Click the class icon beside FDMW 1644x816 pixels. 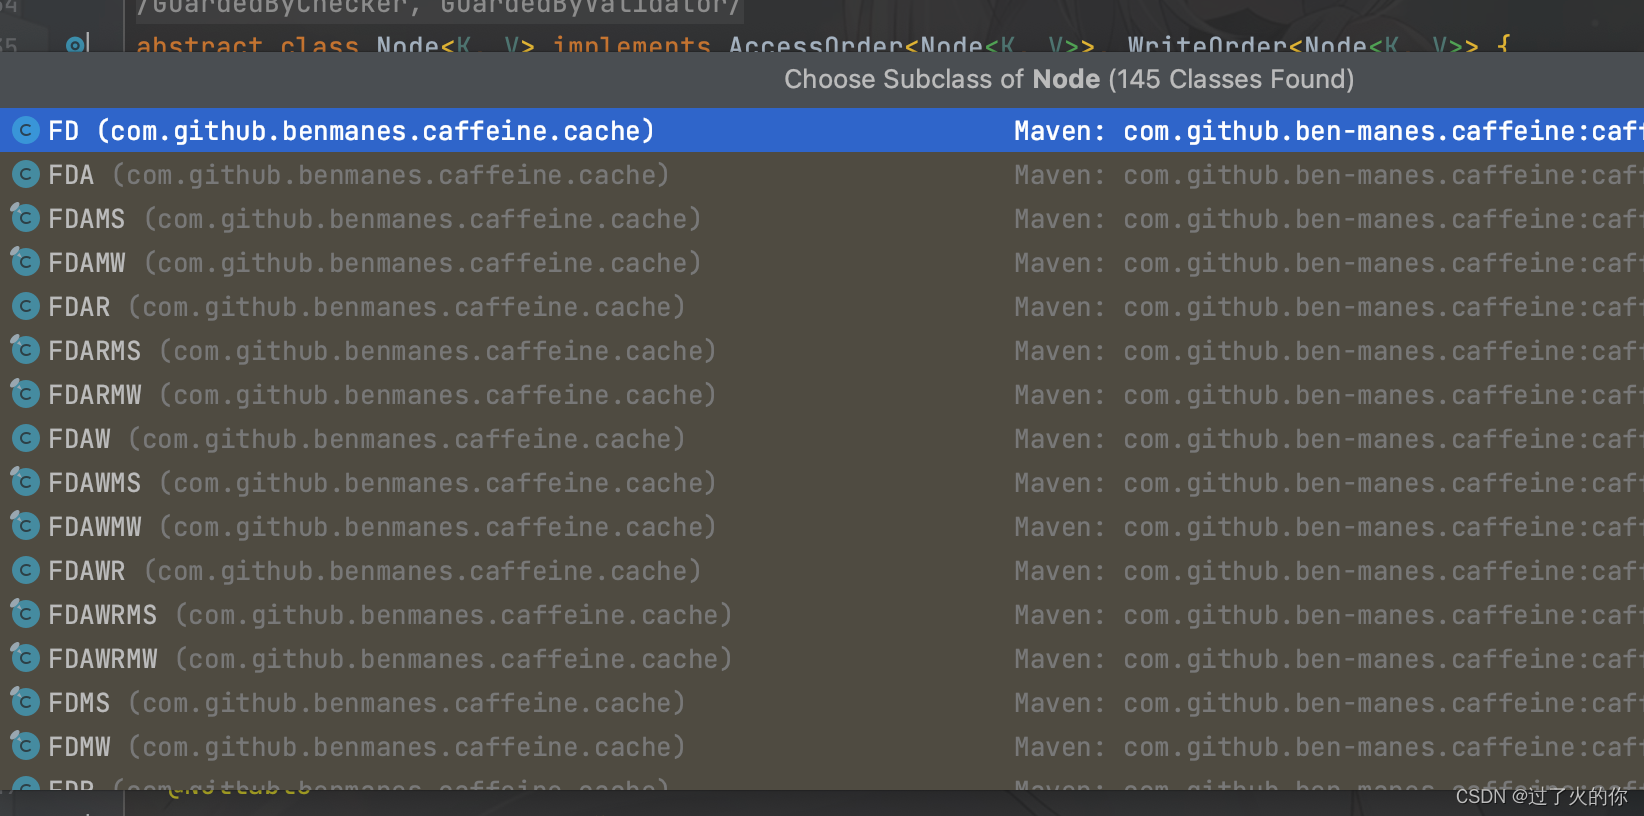pyautogui.click(x=25, y=746)
